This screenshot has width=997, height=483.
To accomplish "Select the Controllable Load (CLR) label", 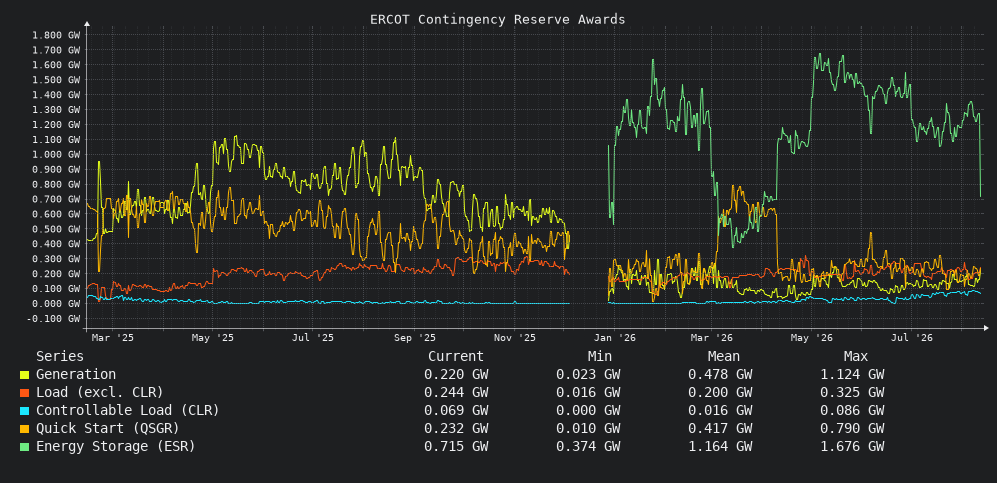I will (x=127, y=411).
